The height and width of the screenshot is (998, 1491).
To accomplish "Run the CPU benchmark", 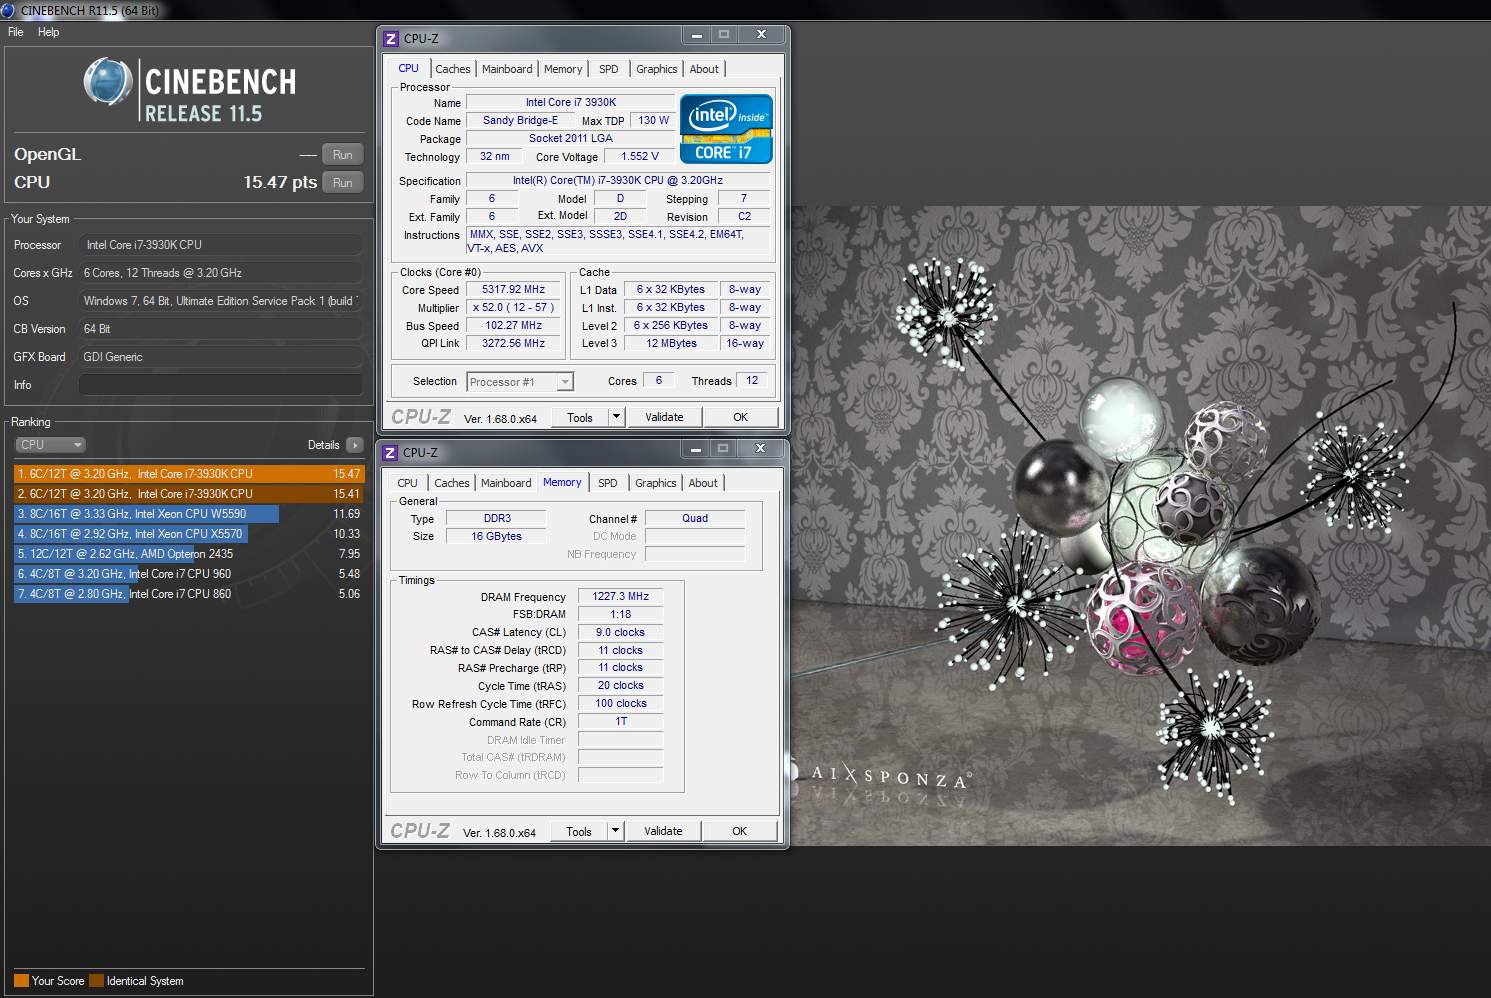I will (x=342, y=183).
